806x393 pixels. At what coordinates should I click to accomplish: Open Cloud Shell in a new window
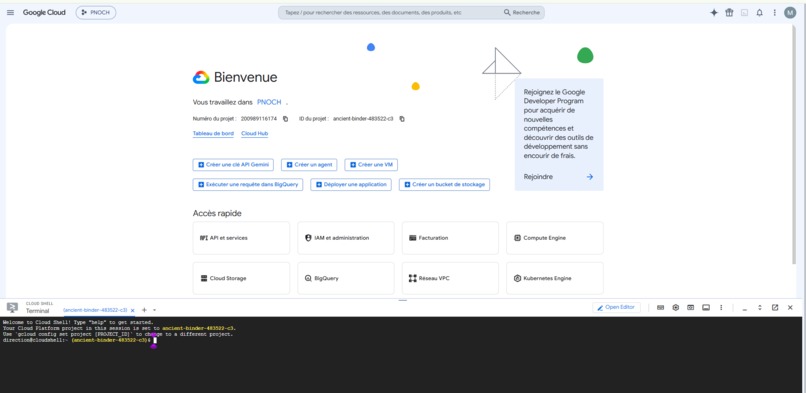[x=775, y=307]
